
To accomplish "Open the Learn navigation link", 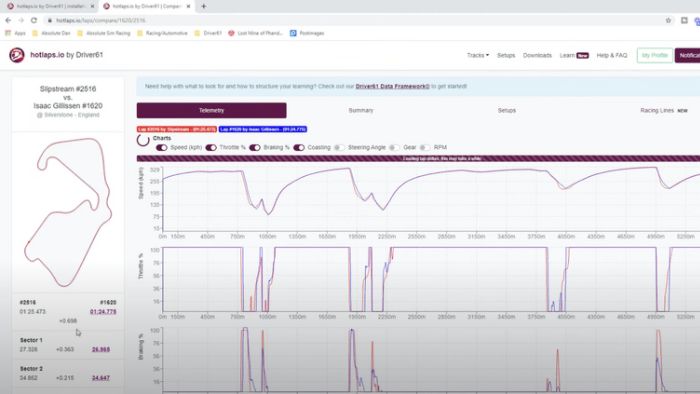I will 574,55.
